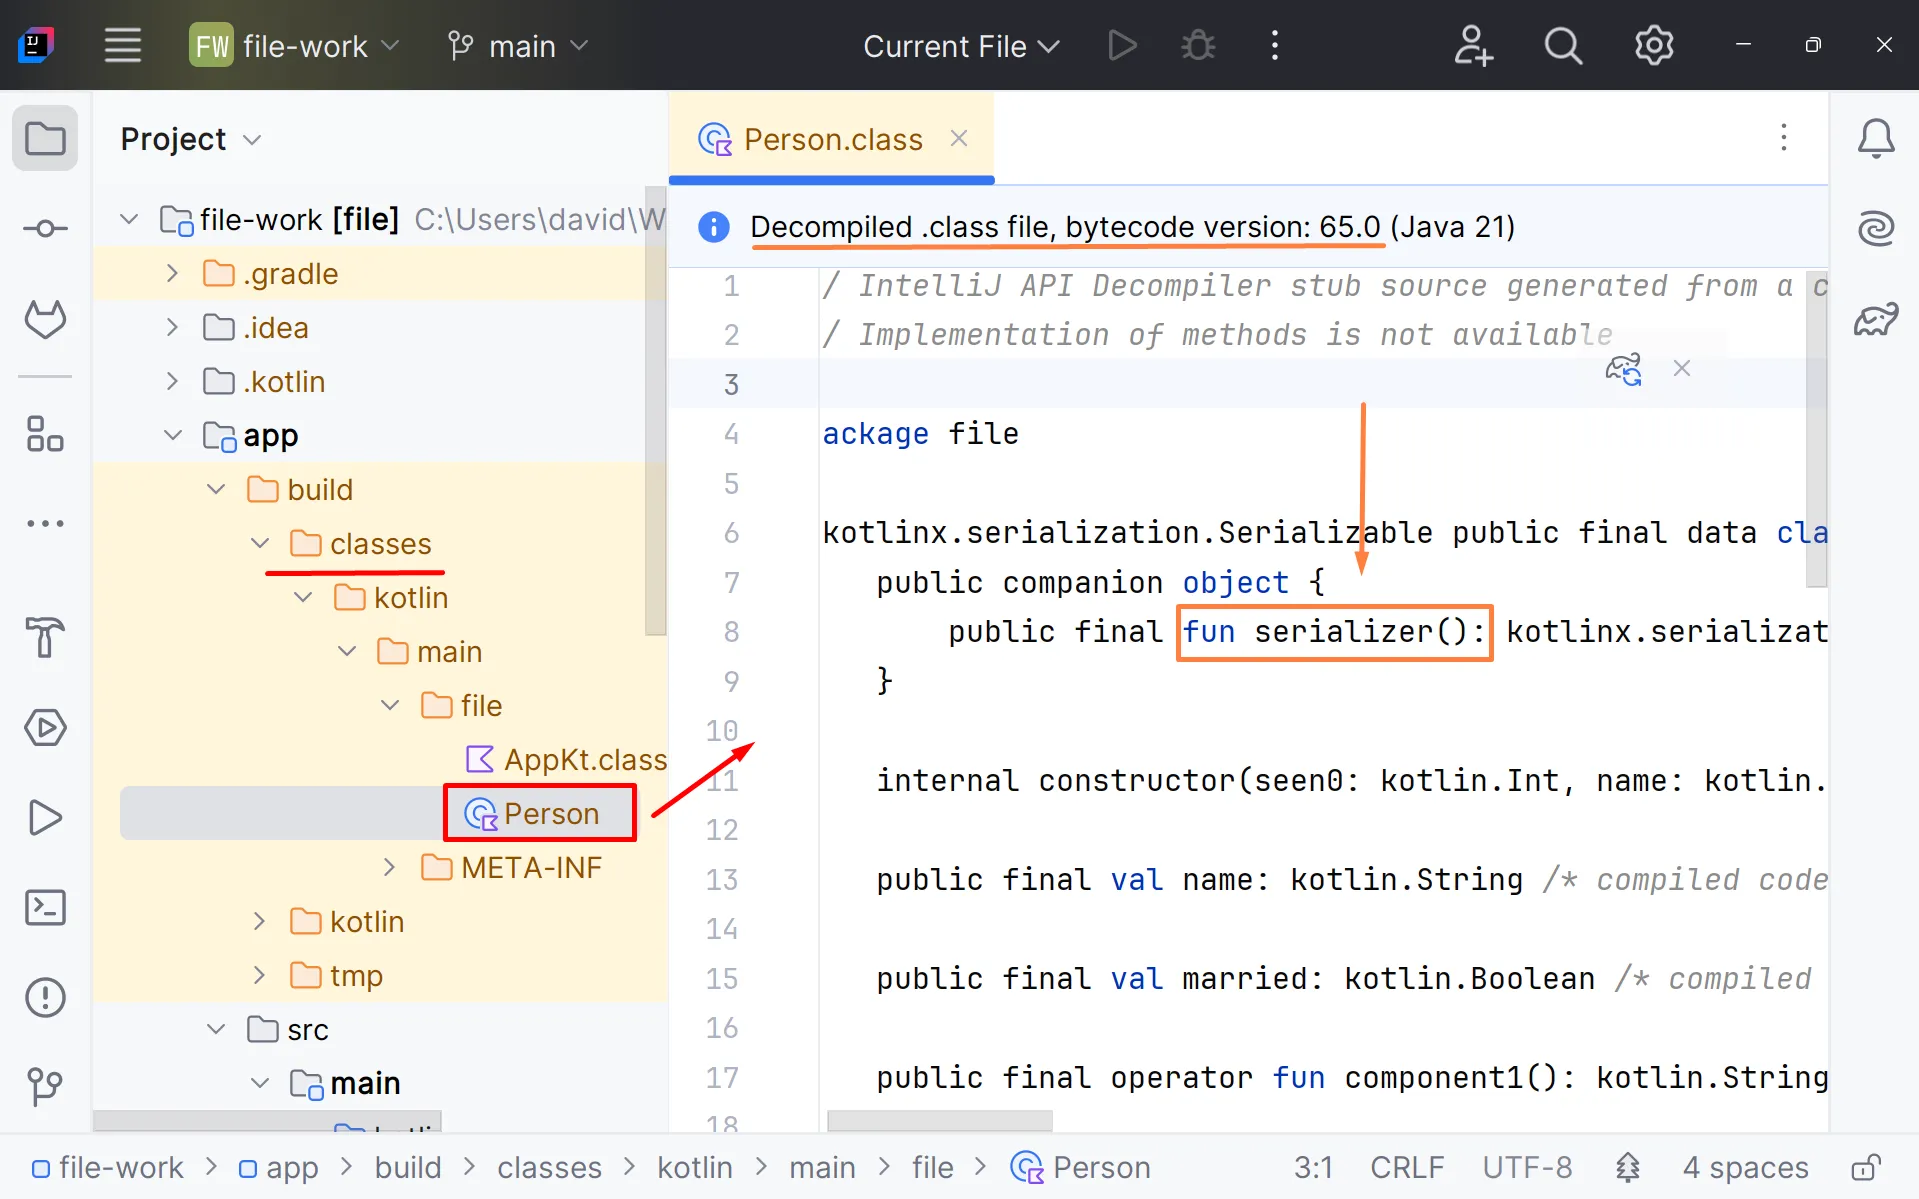The image size is (1919, 1199).
Task: Select the Person.class editor tab
Action: tap(831, 139)
